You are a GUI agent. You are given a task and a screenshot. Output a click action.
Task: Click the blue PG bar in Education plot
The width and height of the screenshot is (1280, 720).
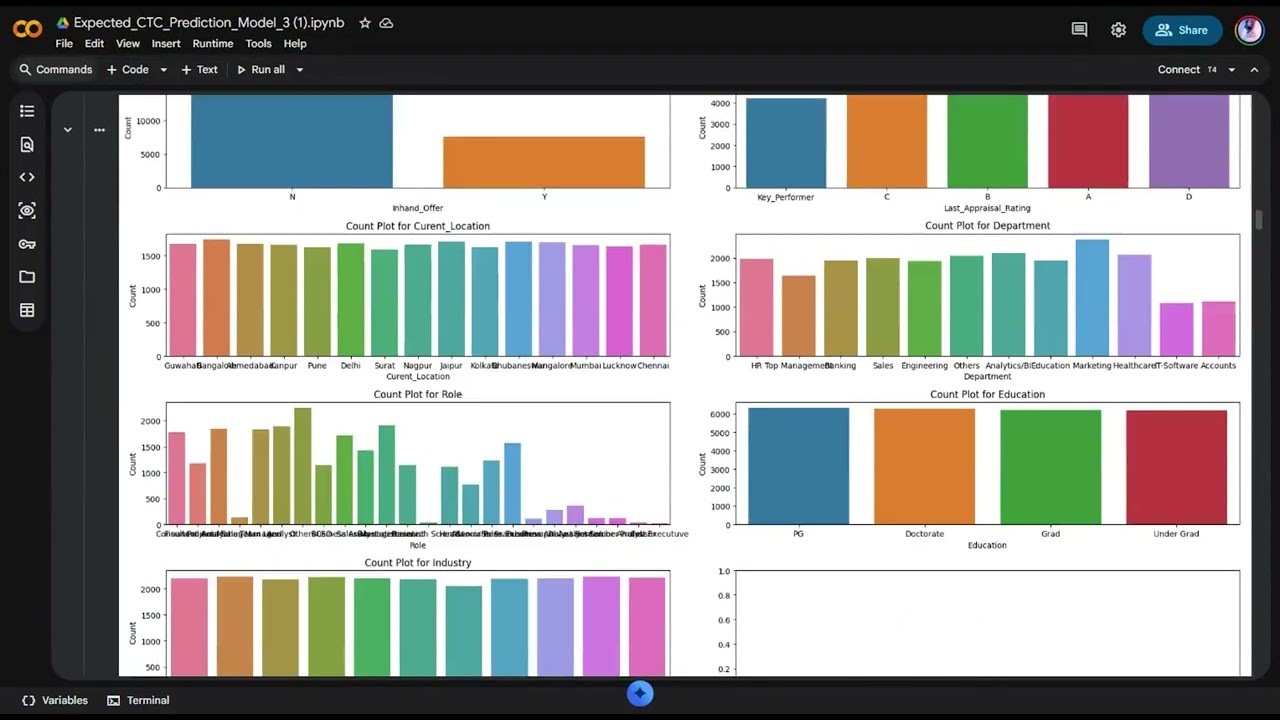798,466
